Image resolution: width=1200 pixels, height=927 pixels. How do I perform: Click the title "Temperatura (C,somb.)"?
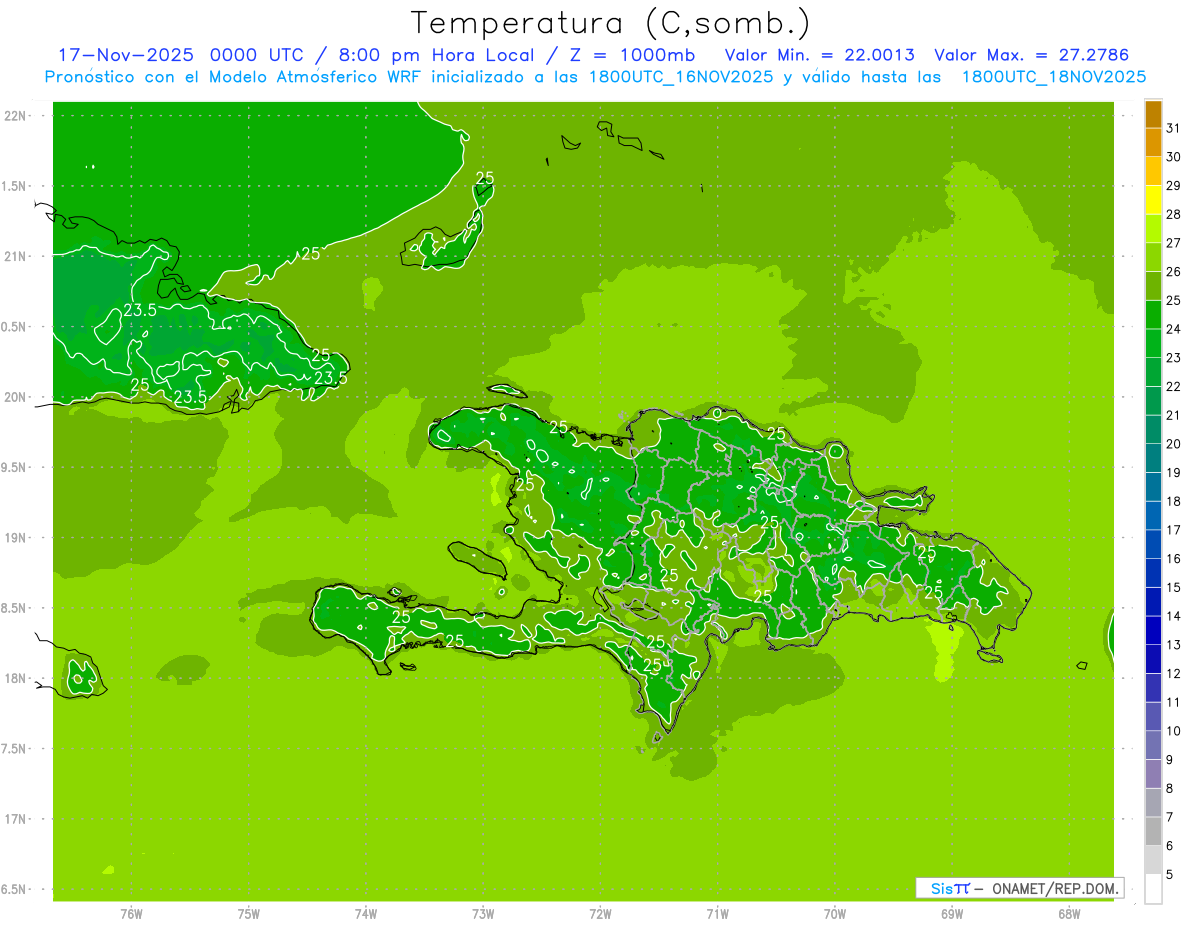611,23
